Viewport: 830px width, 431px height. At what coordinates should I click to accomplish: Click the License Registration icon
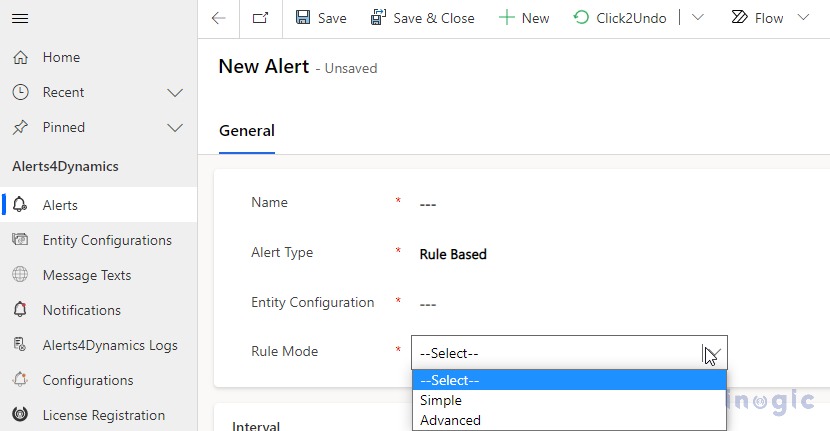[x=20, y=414]
